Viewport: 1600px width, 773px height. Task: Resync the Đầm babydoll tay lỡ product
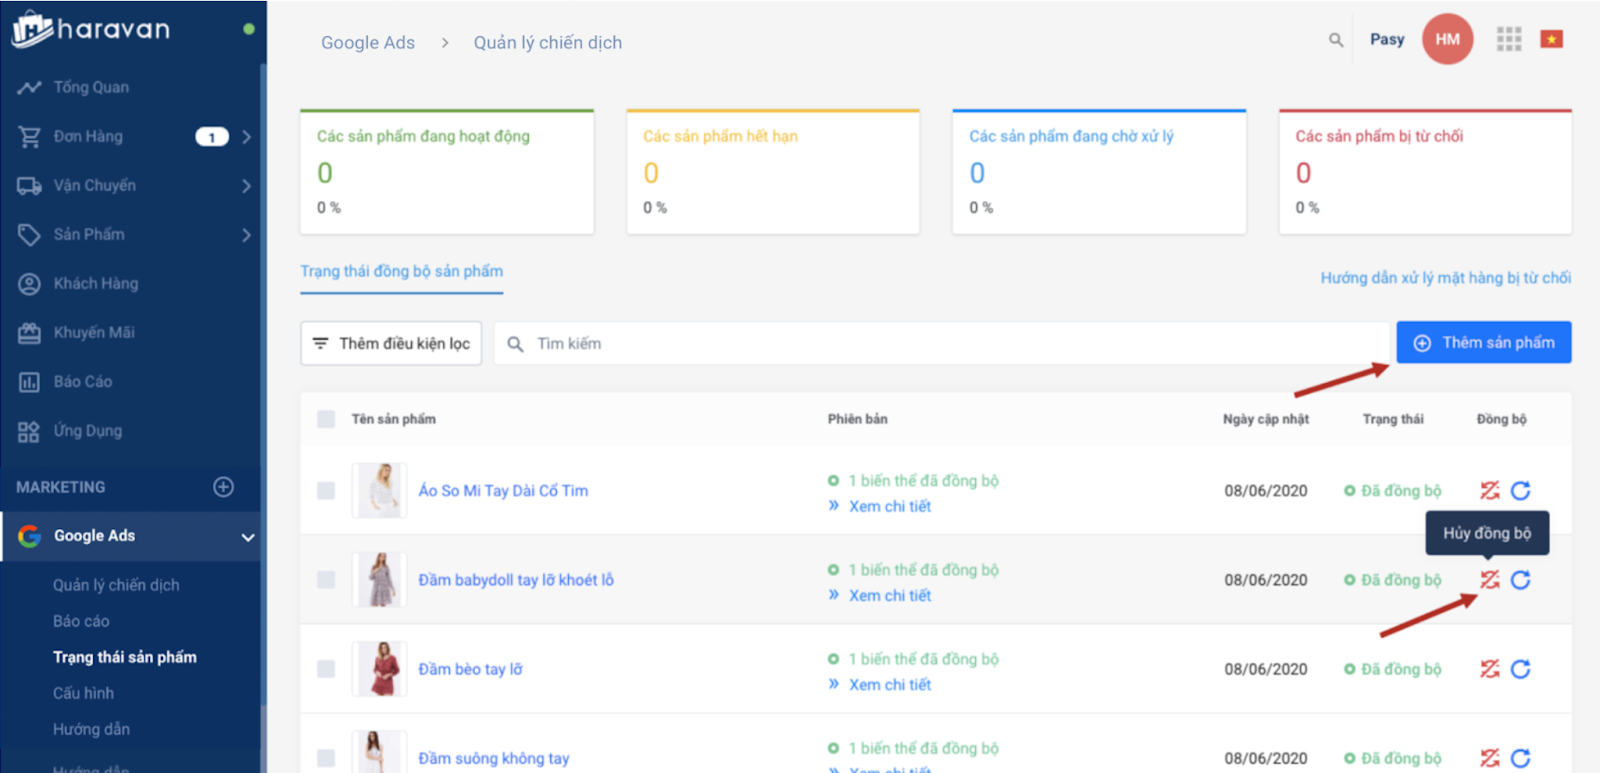point(1520,580)
